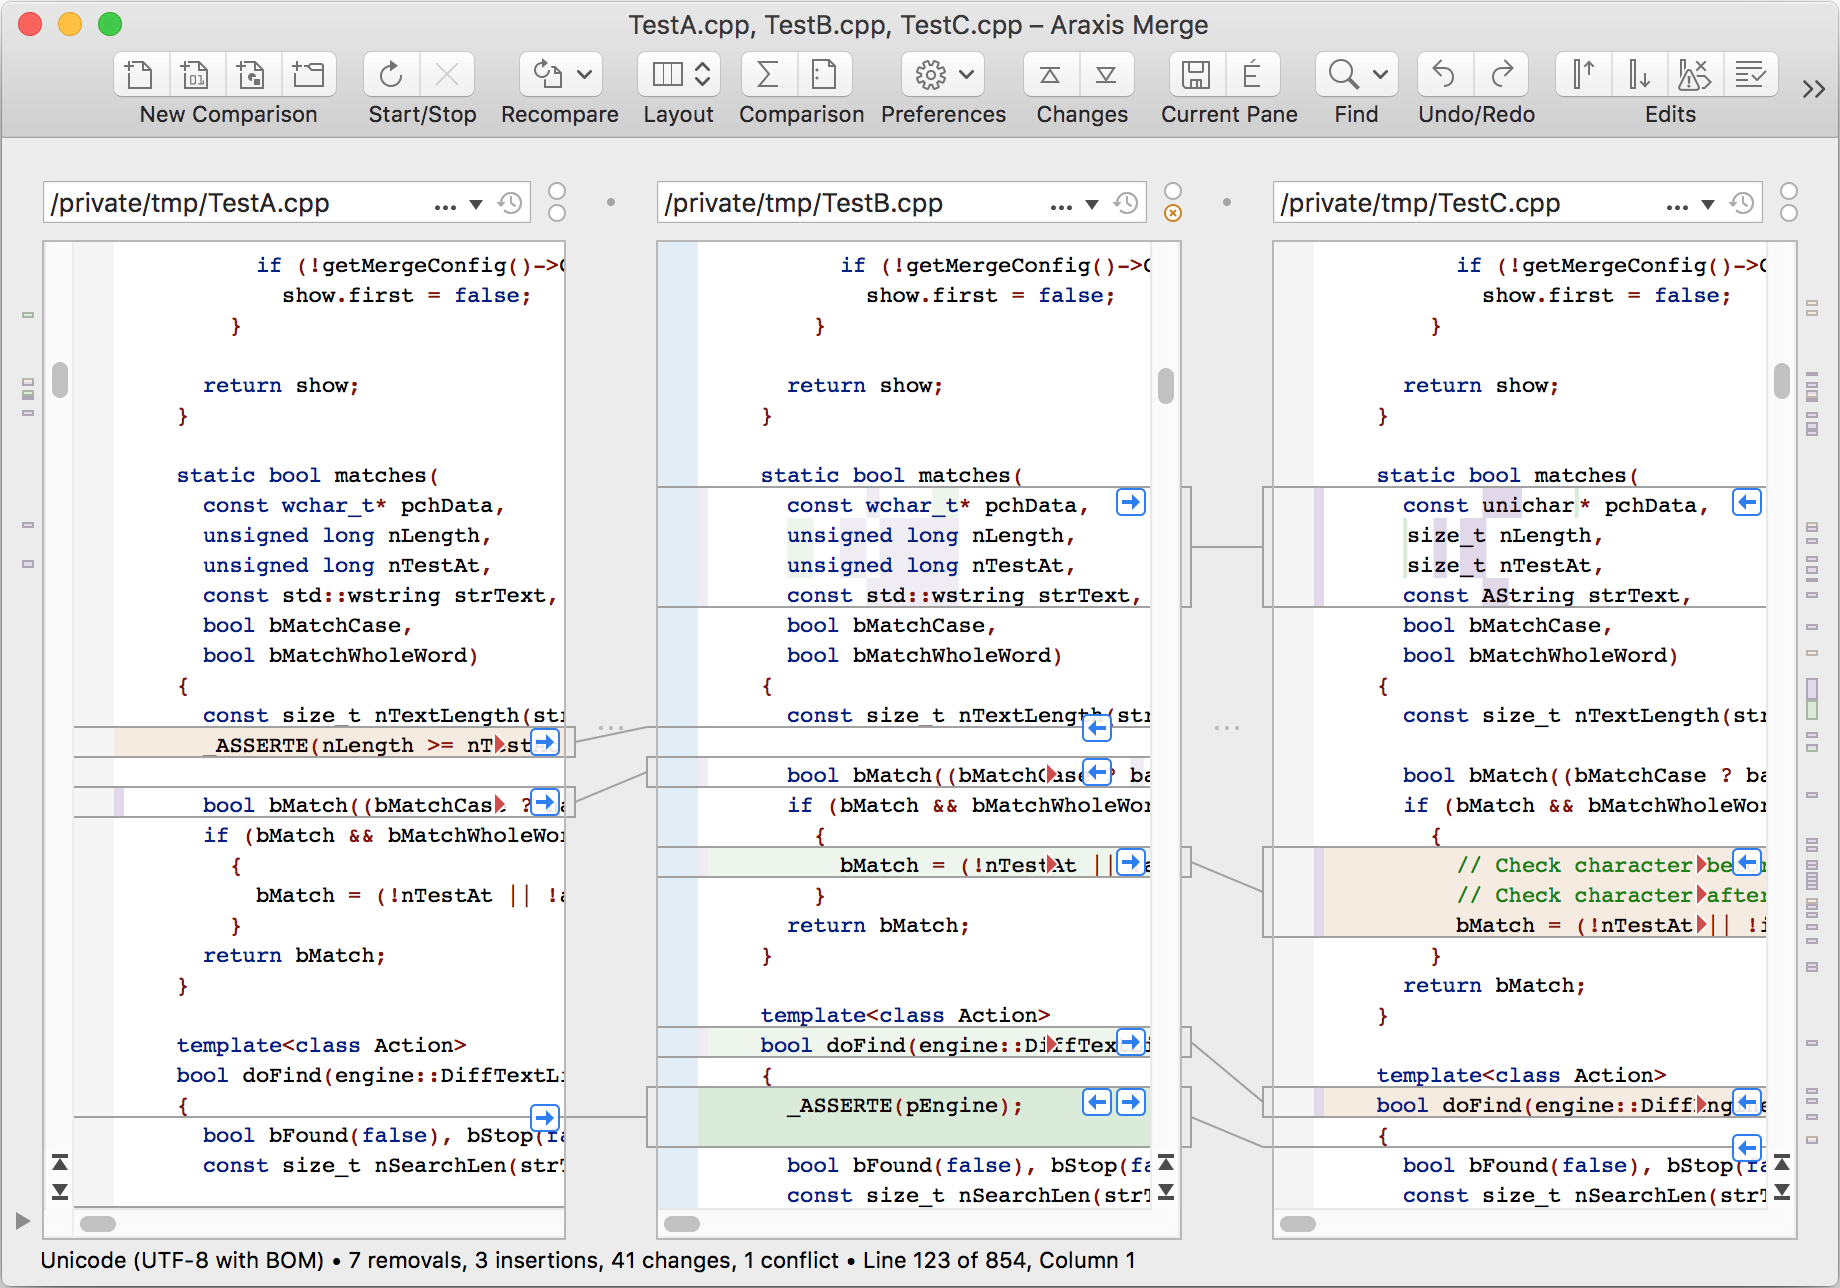Open the Find search tool
Image resolution: width=1840 pixels, height=1288 pixels.
[x=1341, y=74]
